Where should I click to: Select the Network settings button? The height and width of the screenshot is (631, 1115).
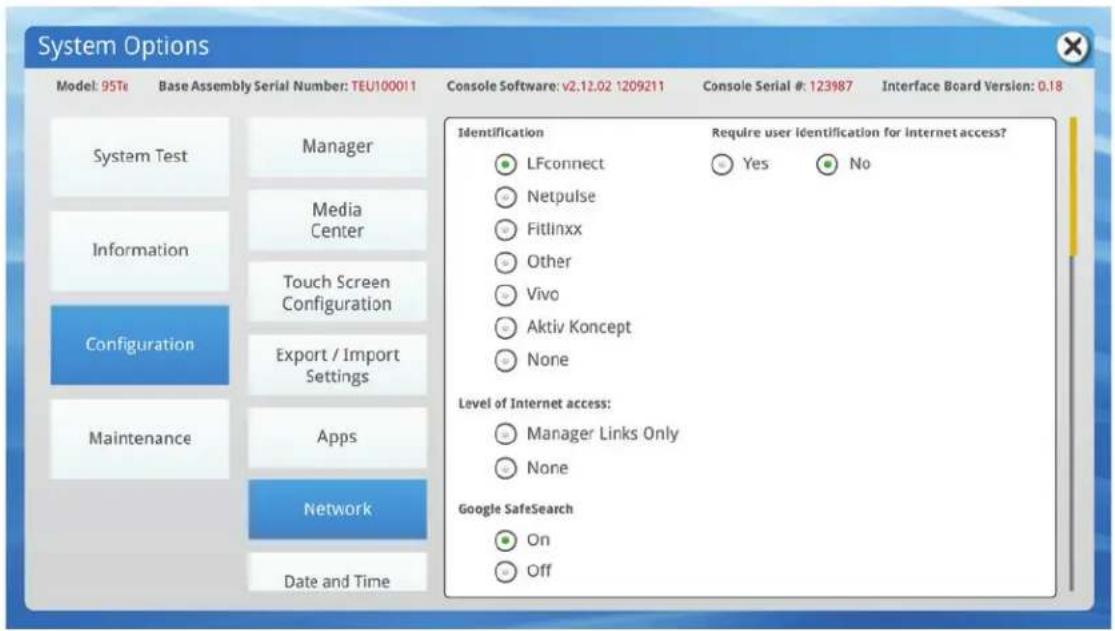click(337, 509)
